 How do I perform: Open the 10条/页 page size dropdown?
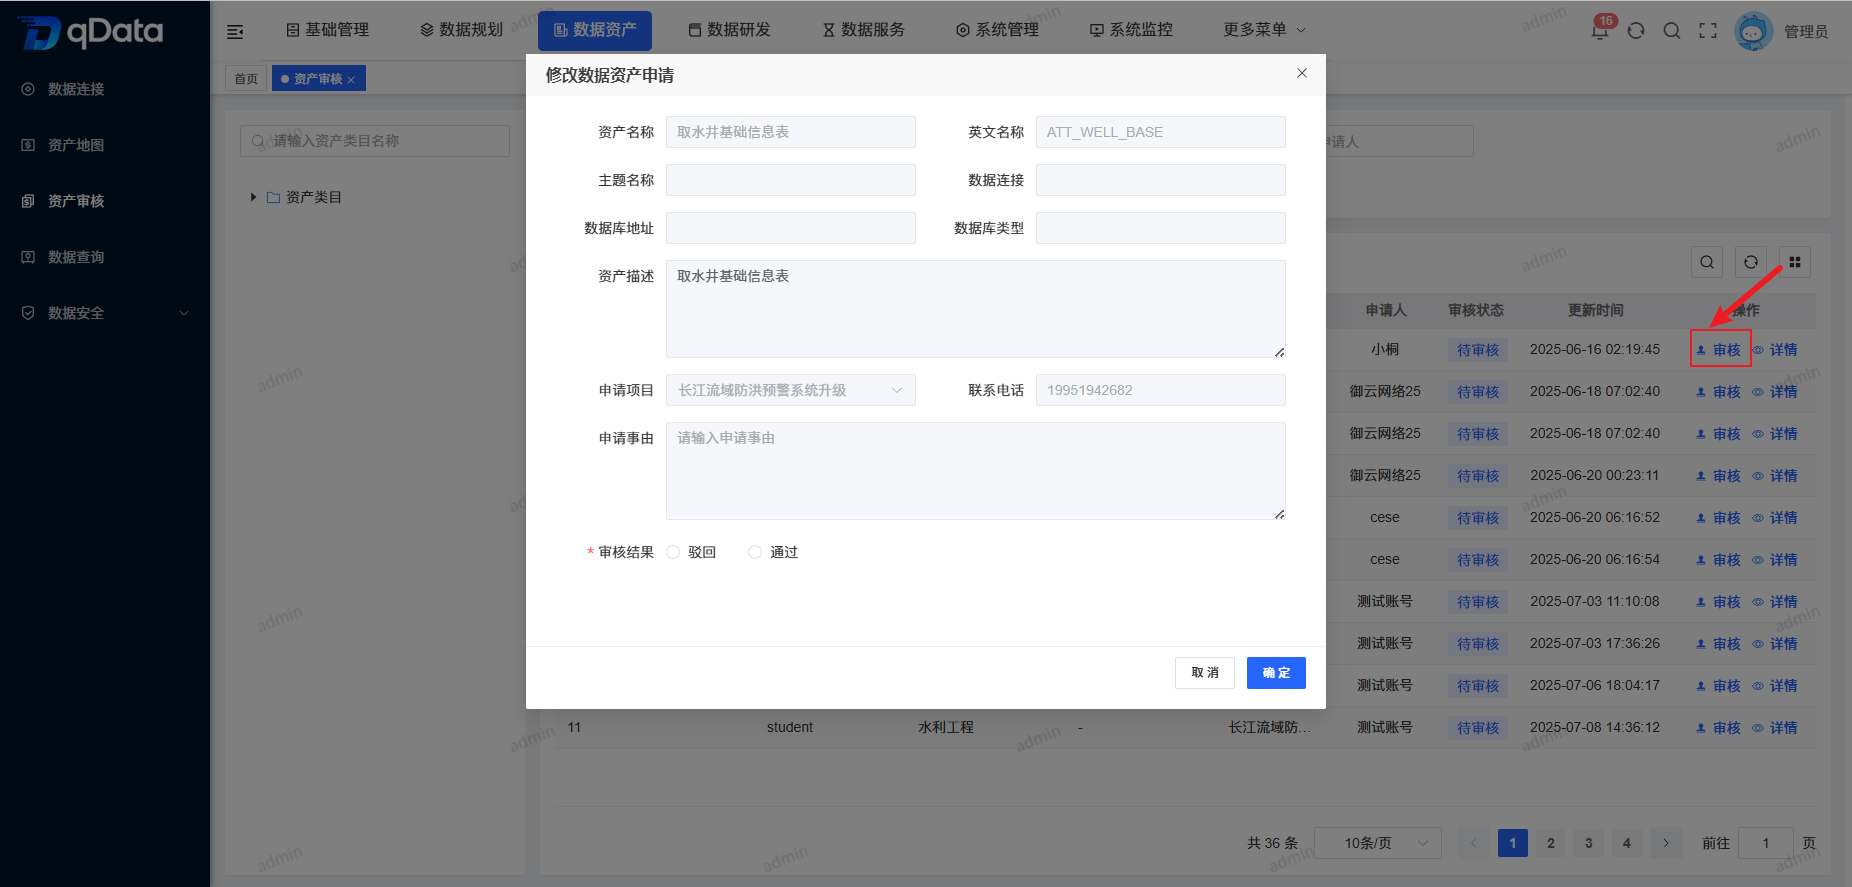1378,843
